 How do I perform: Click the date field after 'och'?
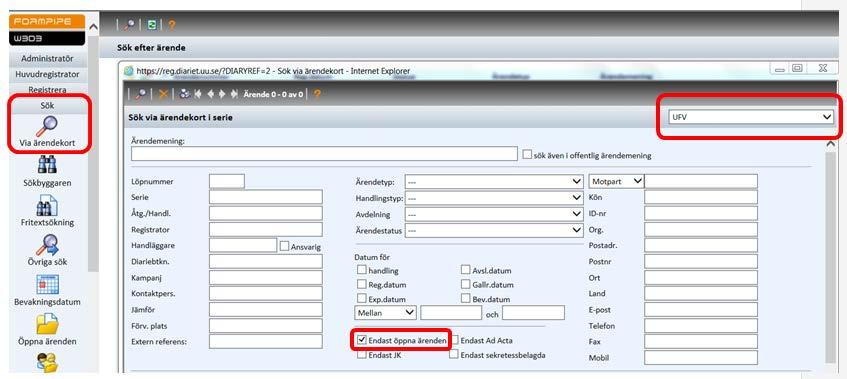pos(533,312)
